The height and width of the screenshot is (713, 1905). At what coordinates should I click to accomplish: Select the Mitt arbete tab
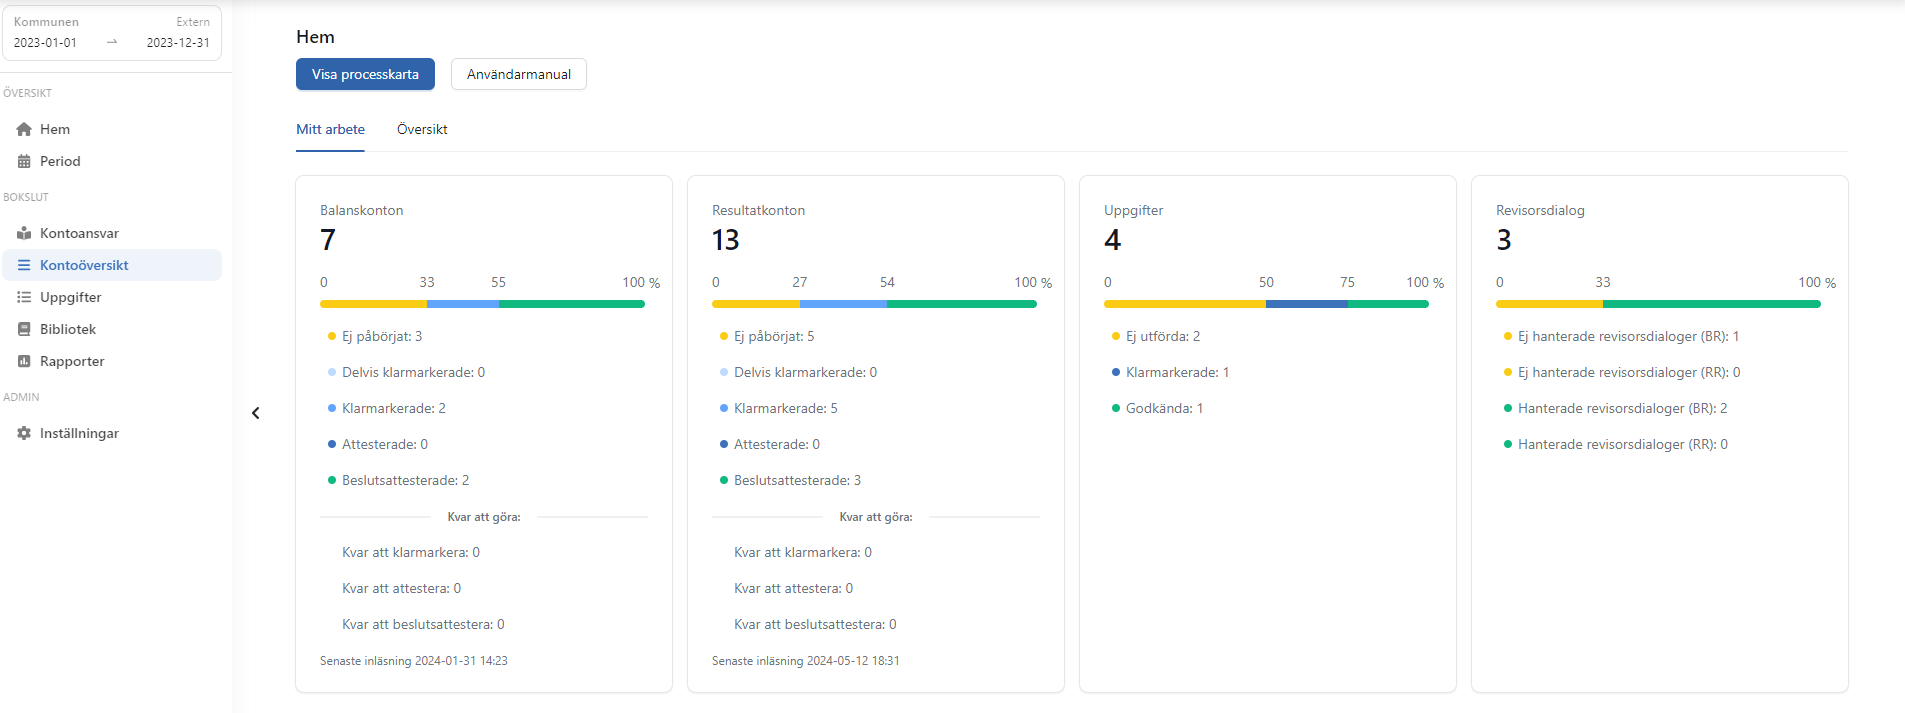click(330, 129)
